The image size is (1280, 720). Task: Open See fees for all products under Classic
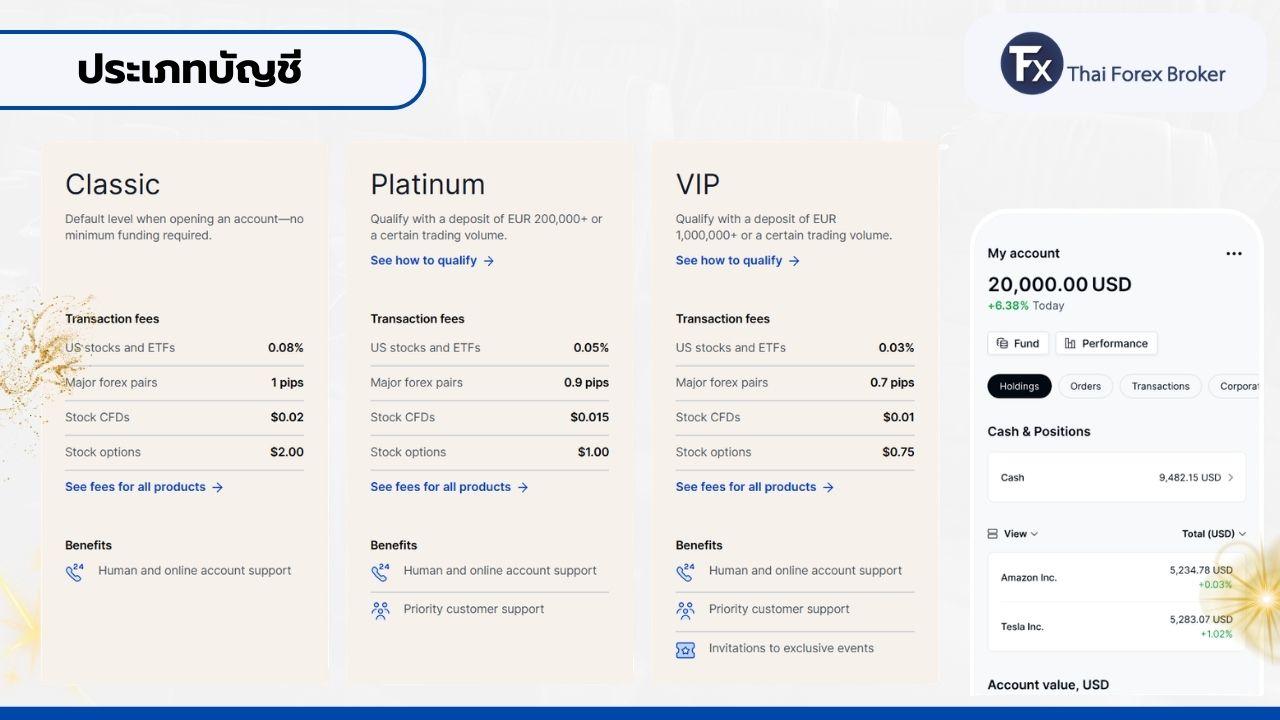pyautogui.click(x=143, y=487)
